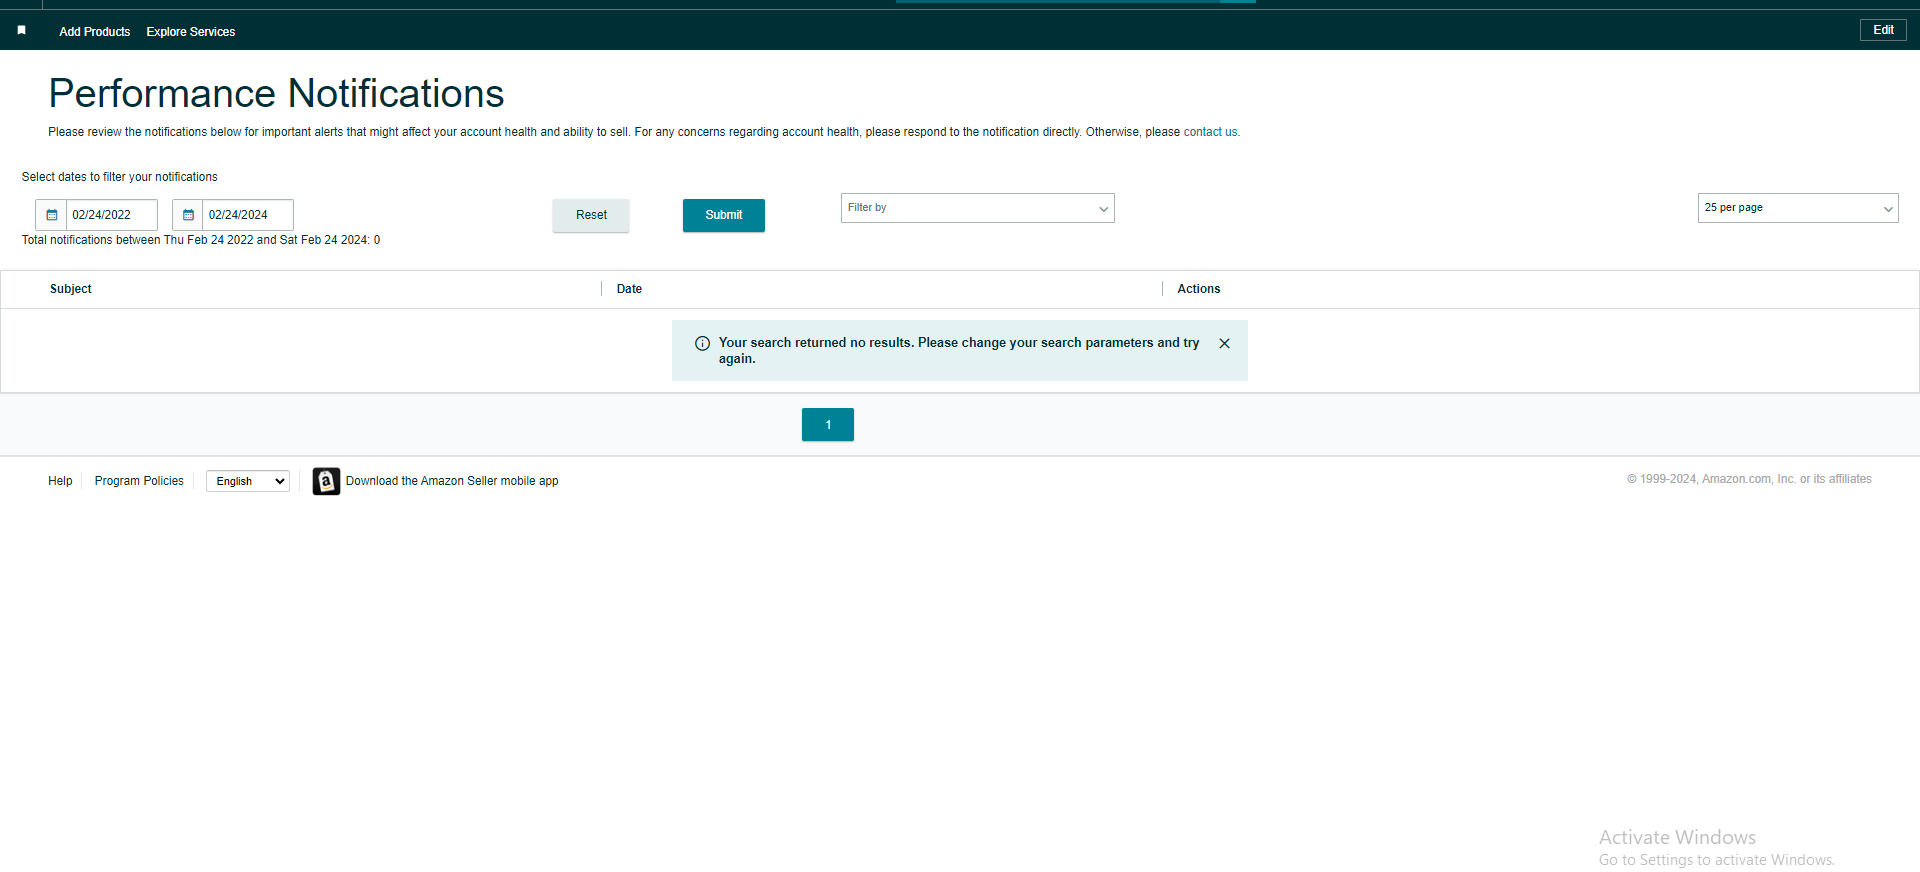This screenshot has height=872, width=1920.
Task: Click the Reset button
Action: pos(591,215)
